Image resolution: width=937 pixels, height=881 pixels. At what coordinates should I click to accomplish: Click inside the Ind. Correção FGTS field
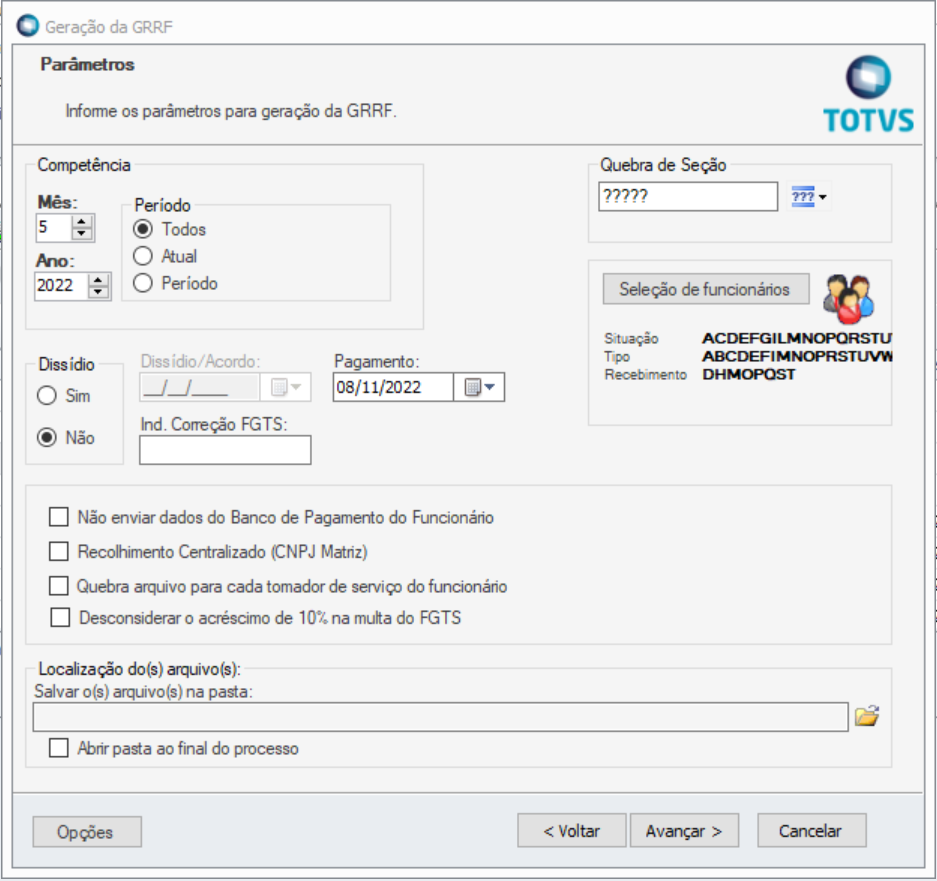point(223,450)
